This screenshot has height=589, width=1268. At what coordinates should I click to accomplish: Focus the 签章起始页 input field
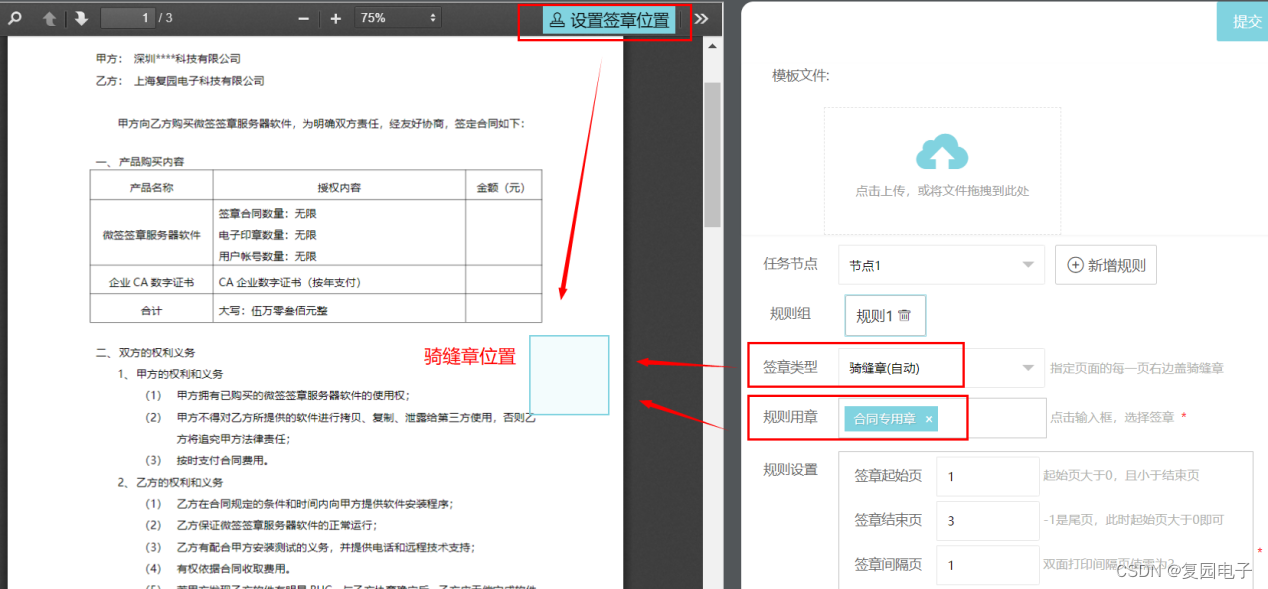click(988, 476)
